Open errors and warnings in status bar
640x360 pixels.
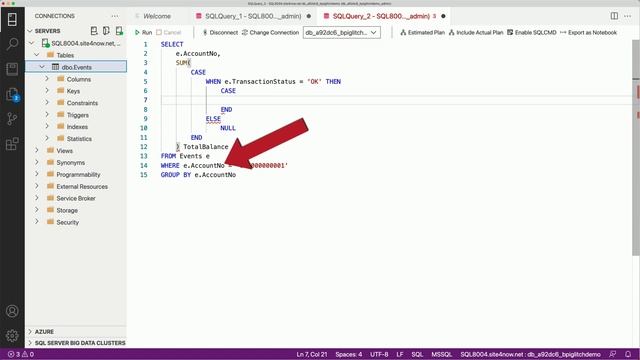20,354
